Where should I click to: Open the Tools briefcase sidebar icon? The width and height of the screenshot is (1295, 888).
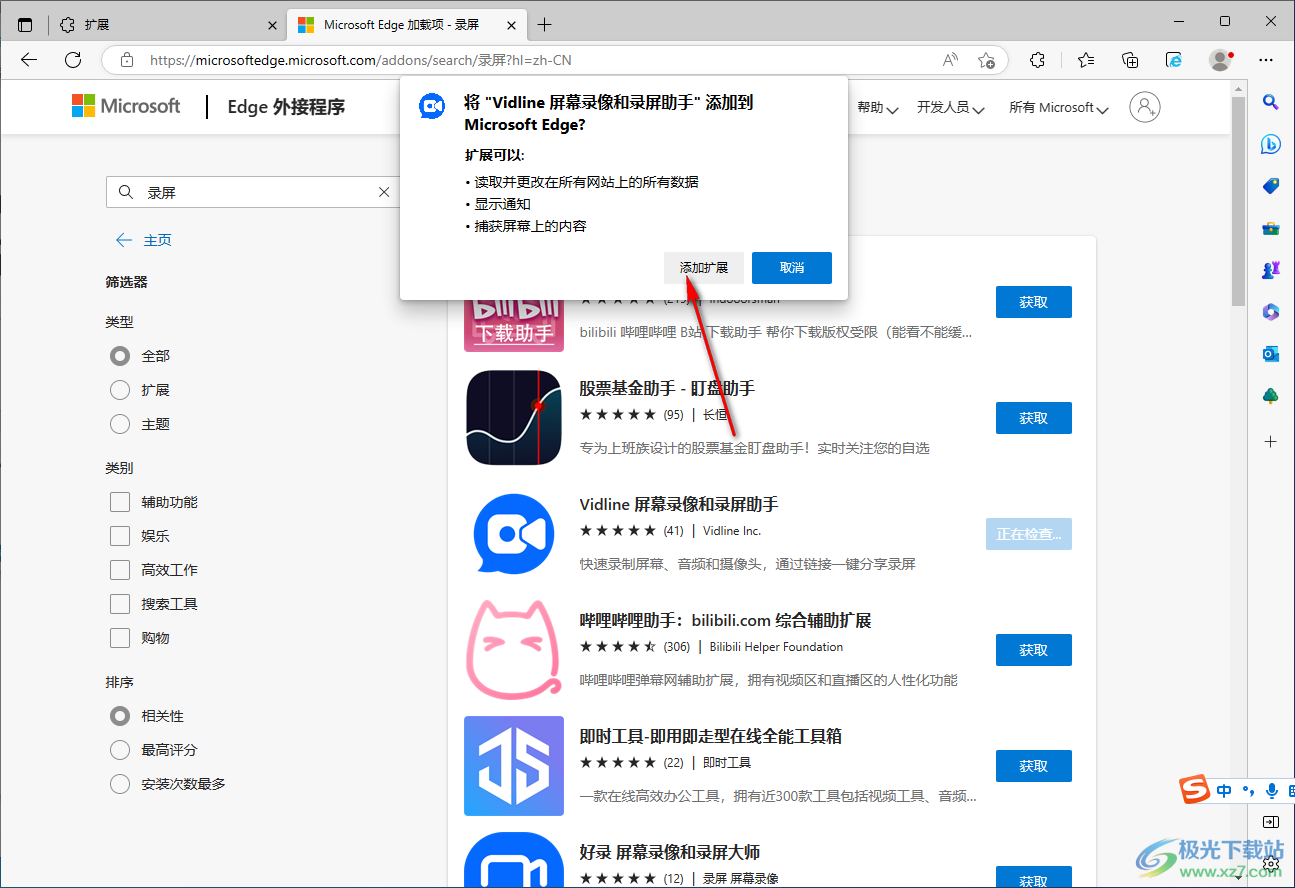tap(1271, 228)
